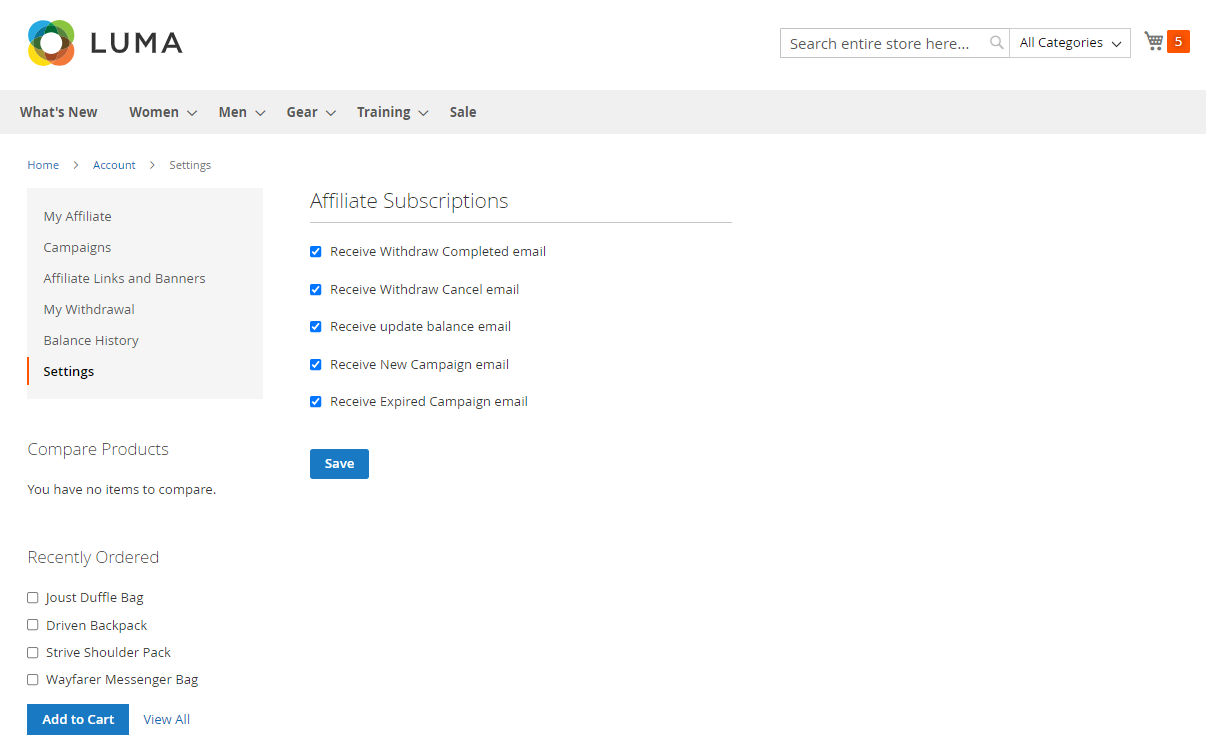Screen dimensions: 1206x748
Task: Open the View All link
Action: (x=166, y=719)
